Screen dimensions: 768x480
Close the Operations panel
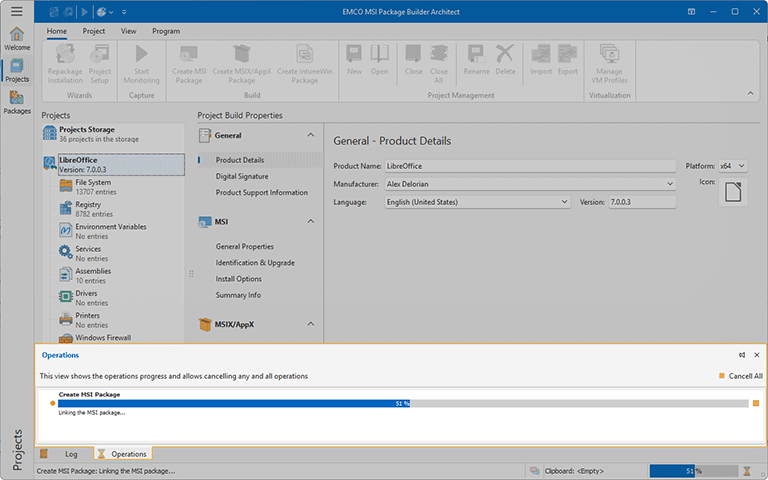coord(757,355)
